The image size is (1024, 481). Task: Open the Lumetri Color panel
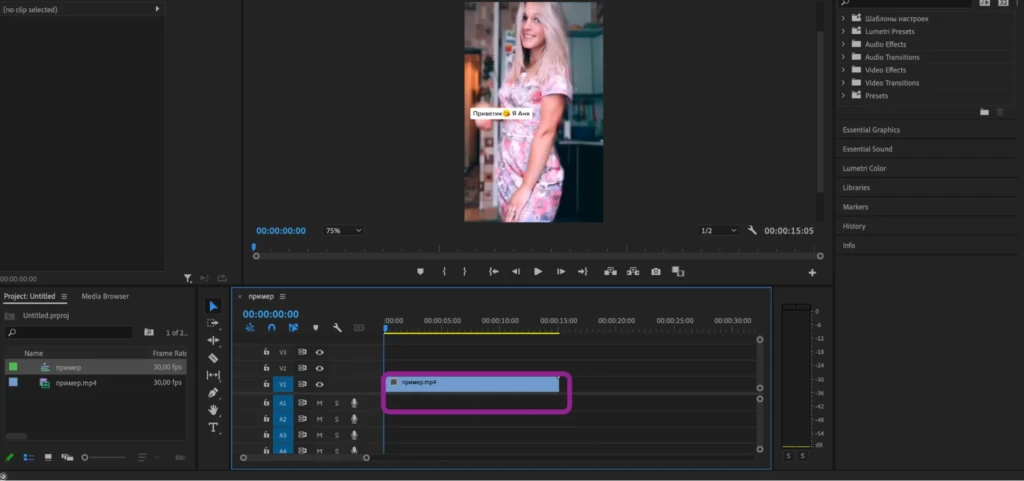coord(864,168)
